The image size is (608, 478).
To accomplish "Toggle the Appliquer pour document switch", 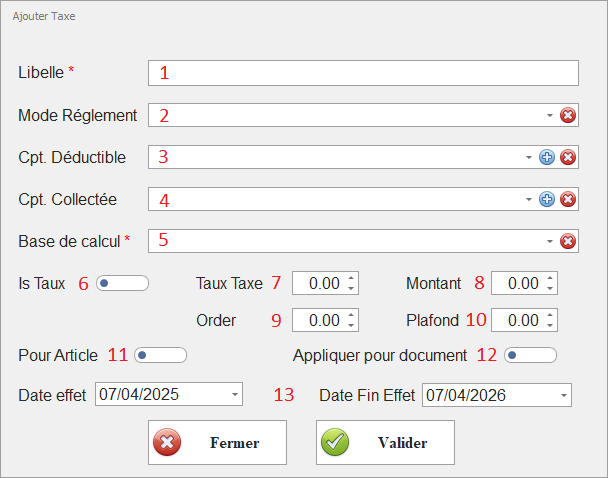I will 530,355.
